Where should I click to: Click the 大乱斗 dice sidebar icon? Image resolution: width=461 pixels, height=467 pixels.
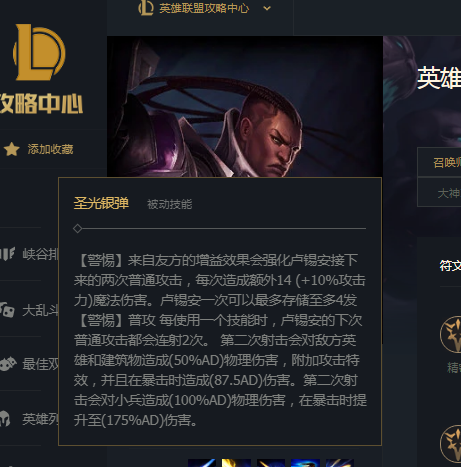[7, 310]
